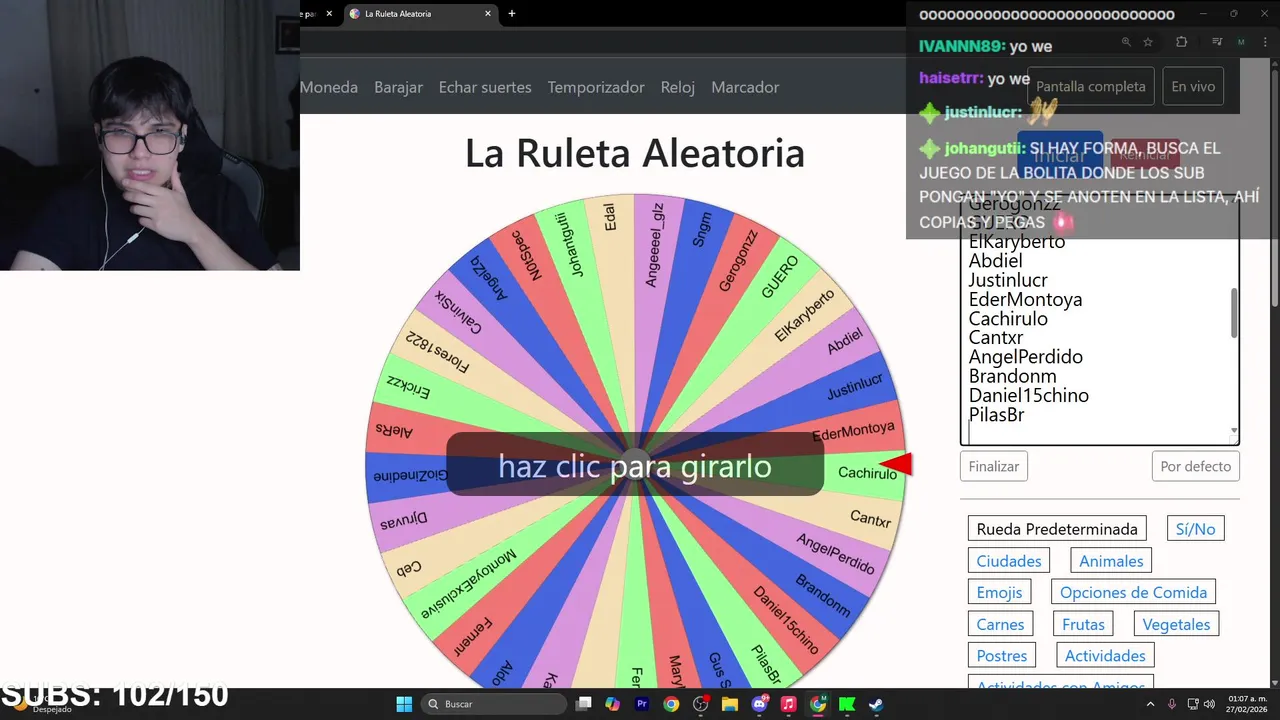Click the Cantxr entry in names list
The height and width of the screenshot is (720, 1280).
click(x=996, y=337)
